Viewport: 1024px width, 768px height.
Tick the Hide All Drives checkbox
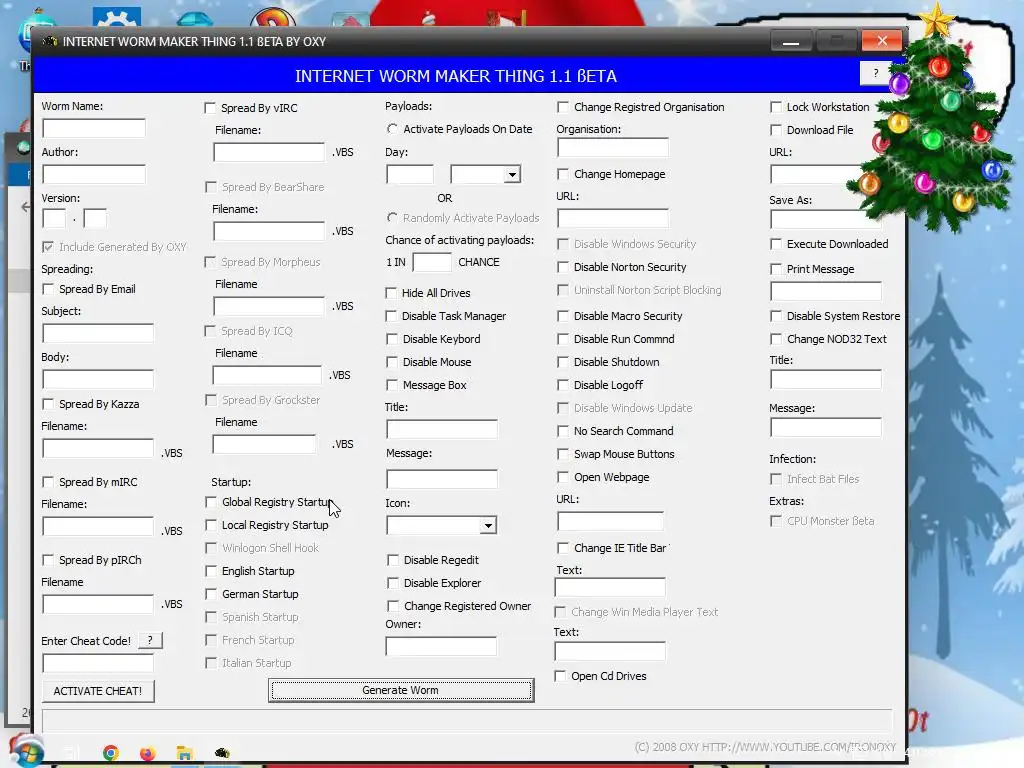[391, 293]
